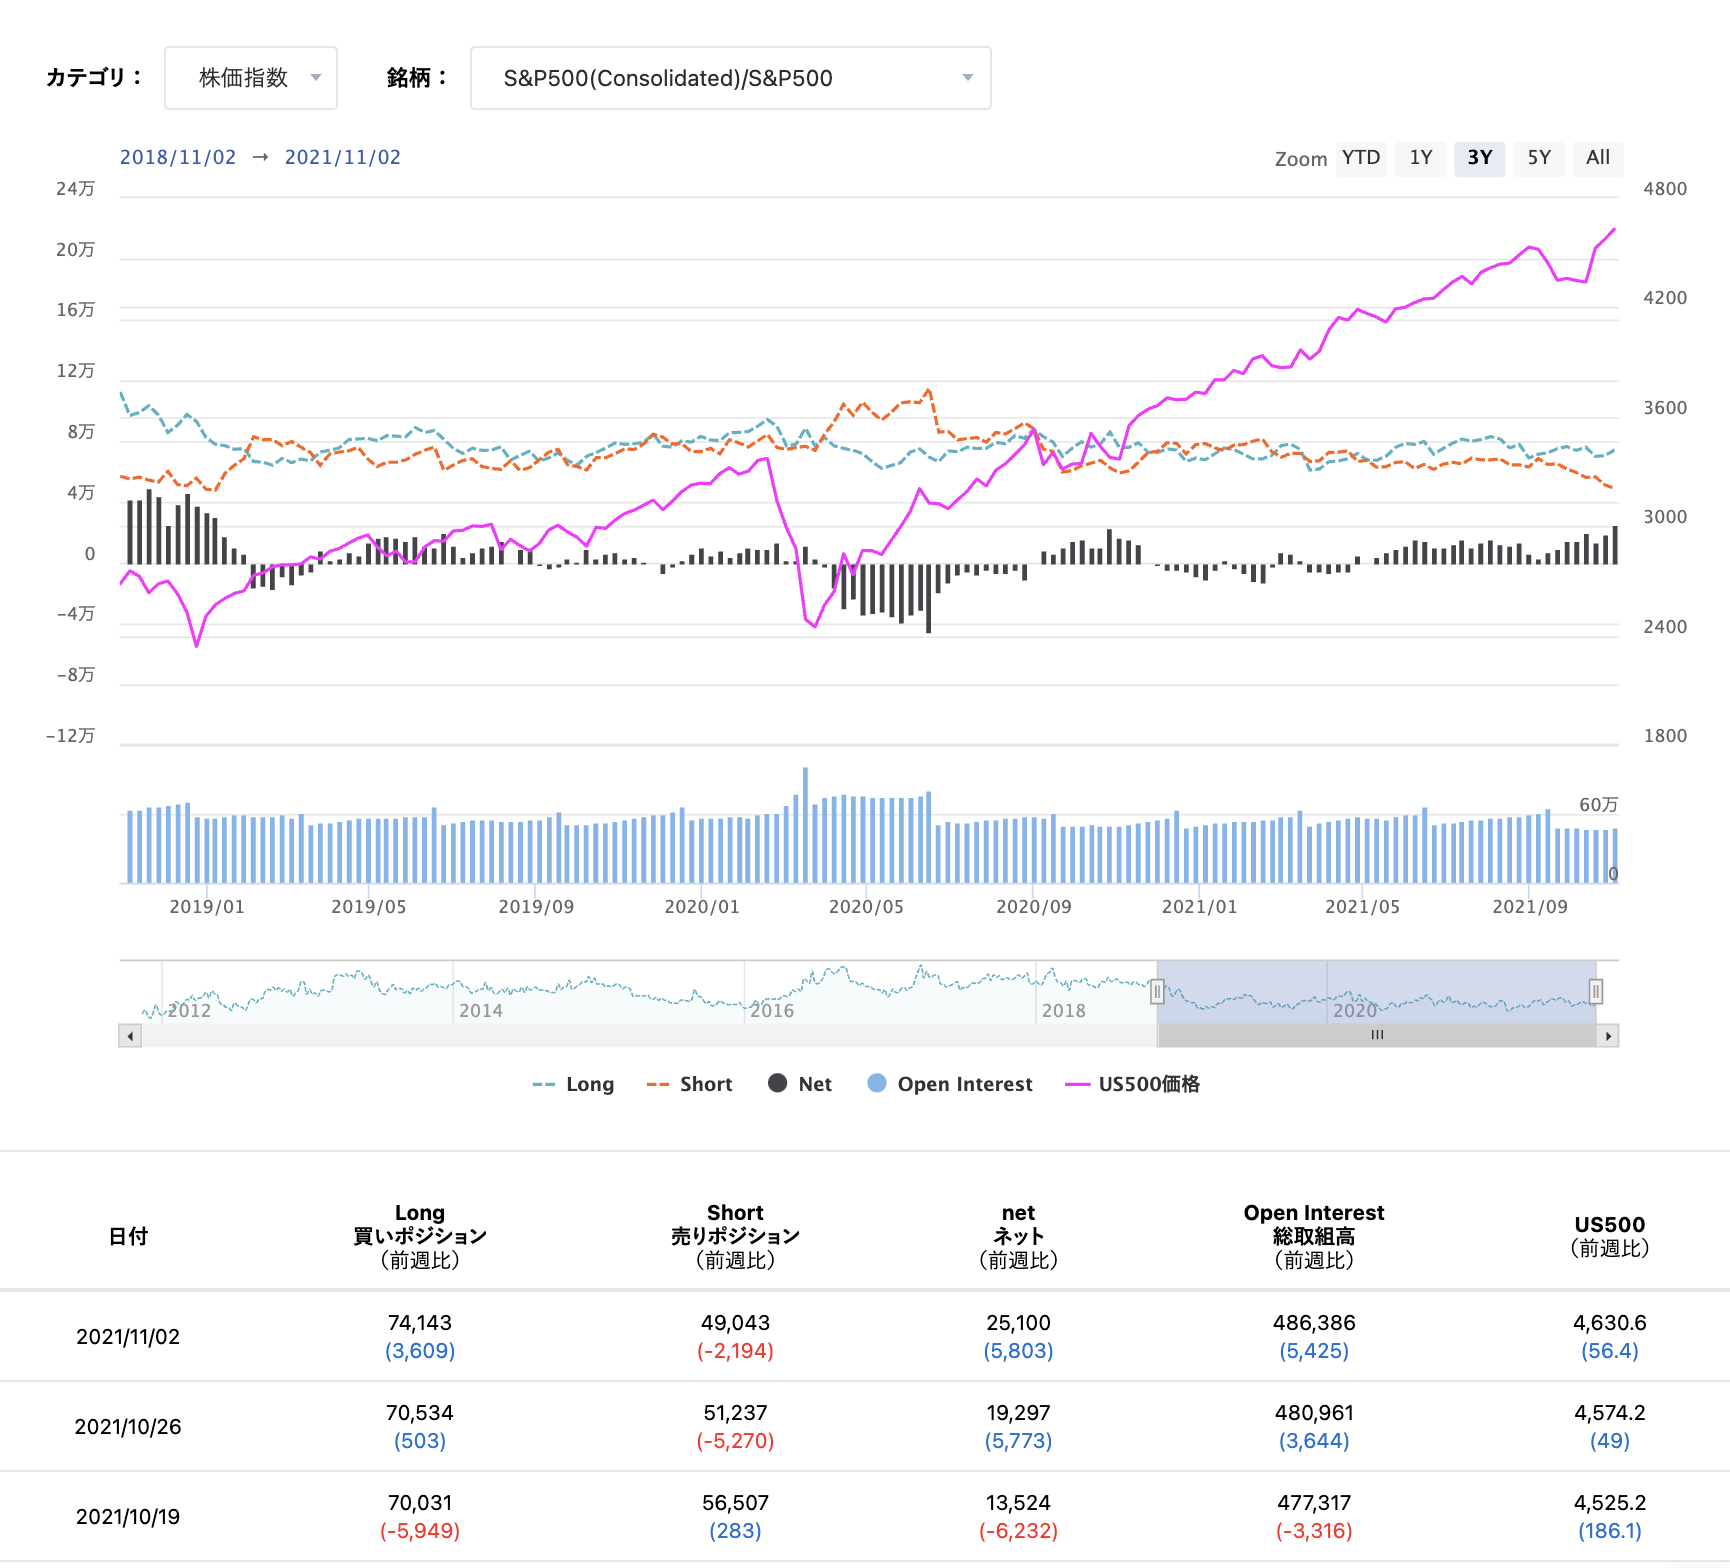Image resolution: width=1730 pixels, height=1568 pixels.
Task: Click the left navigator range handle
Action: (x=1157, y=991)
